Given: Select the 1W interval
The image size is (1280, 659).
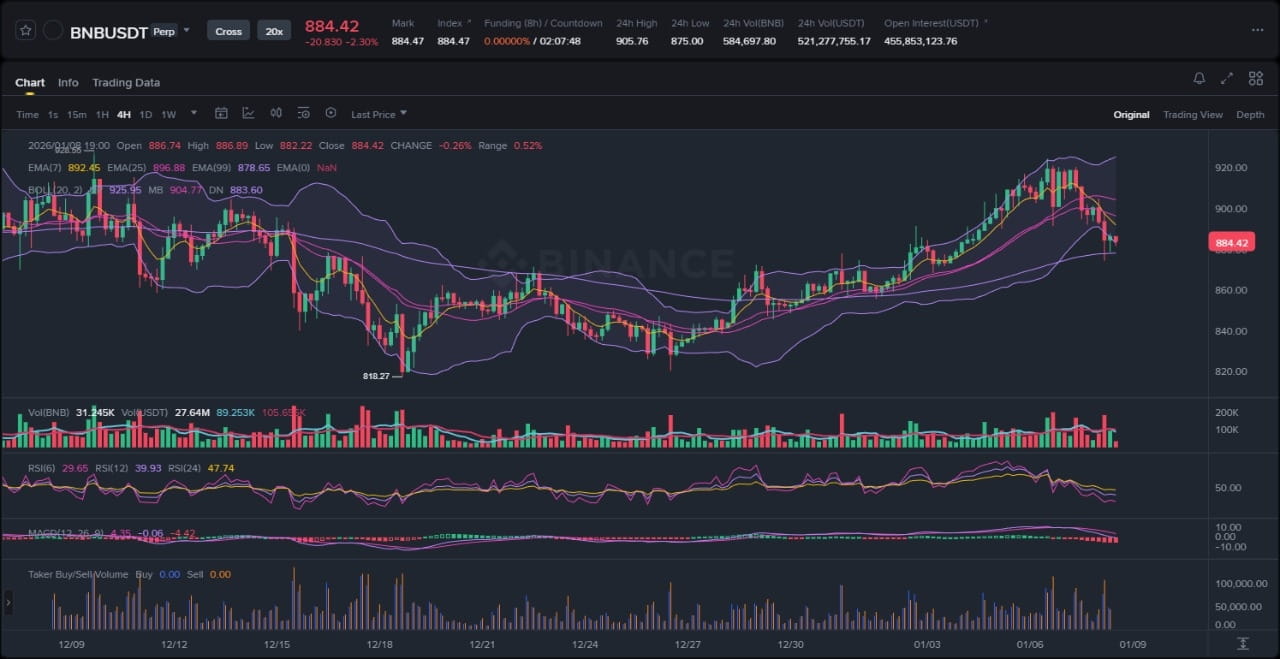Looking at the screenshot, I should [x=168, y=114].
